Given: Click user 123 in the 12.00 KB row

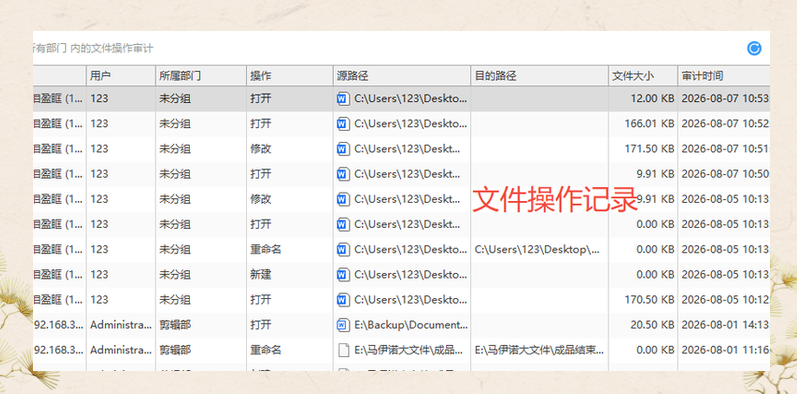Looking at the screenshot, I should (x=99, y=99).
